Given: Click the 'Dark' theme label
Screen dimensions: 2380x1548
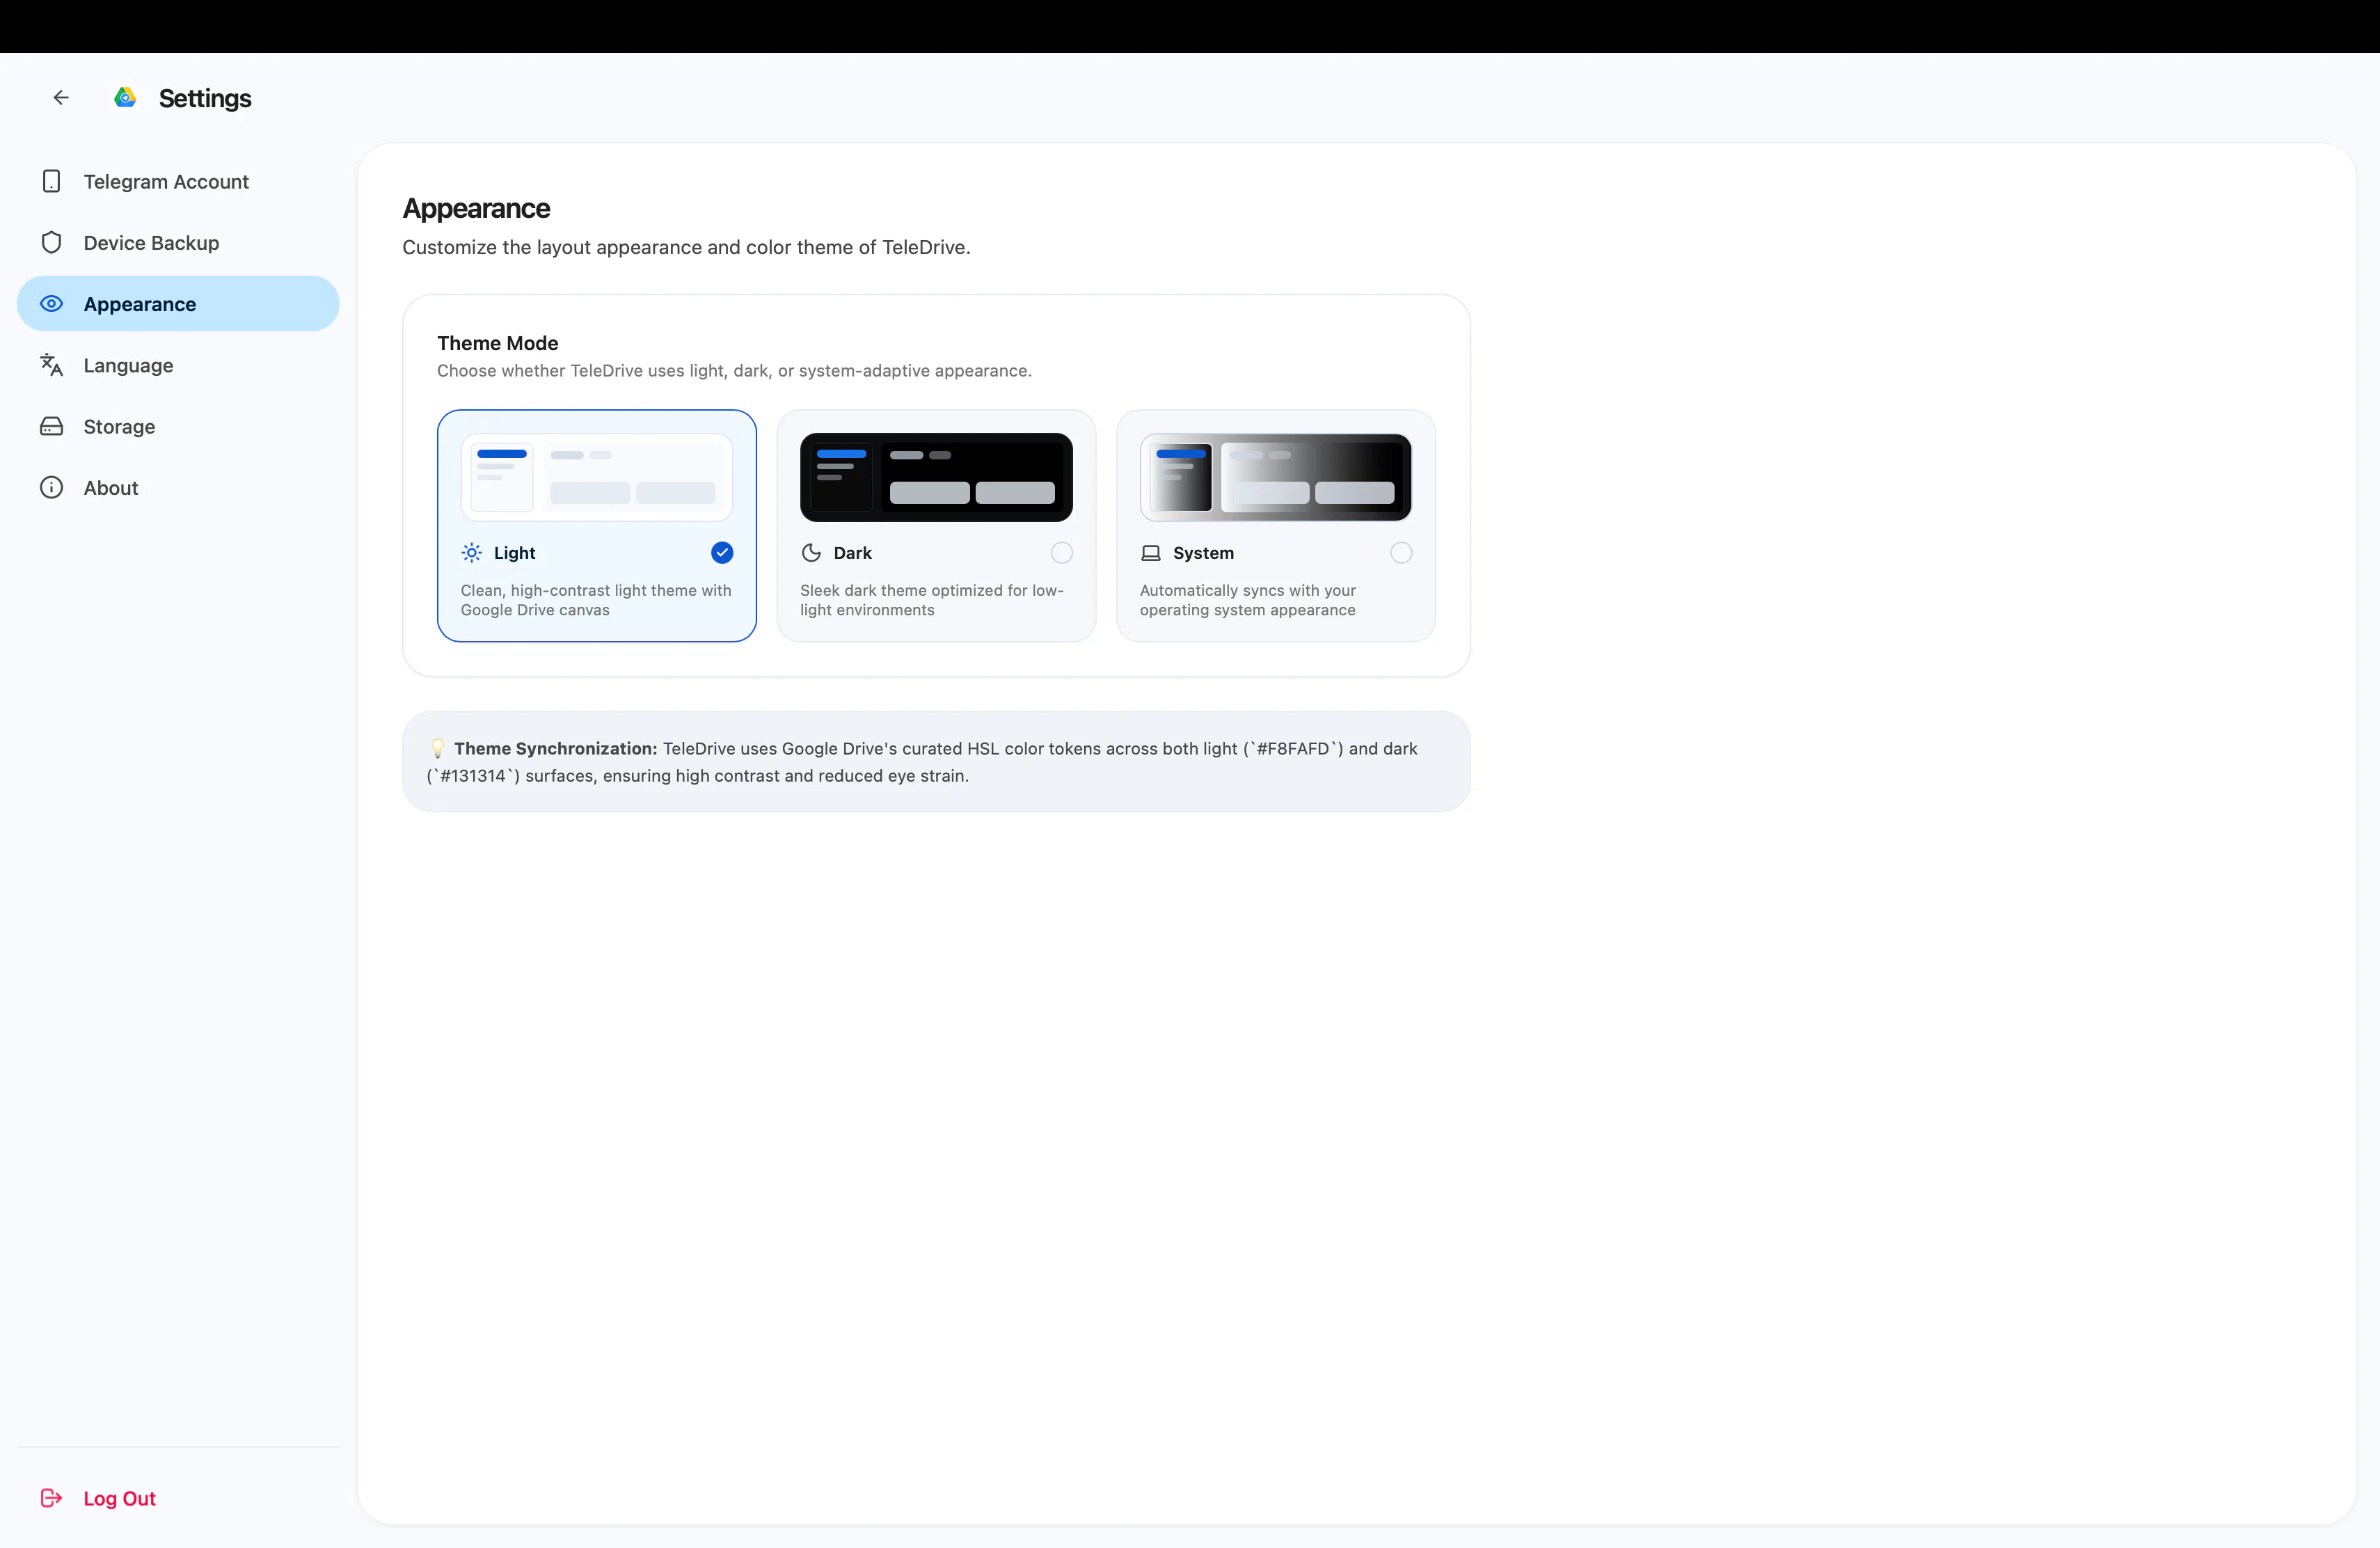Looking at the screenshot, I should coord(853,553).
